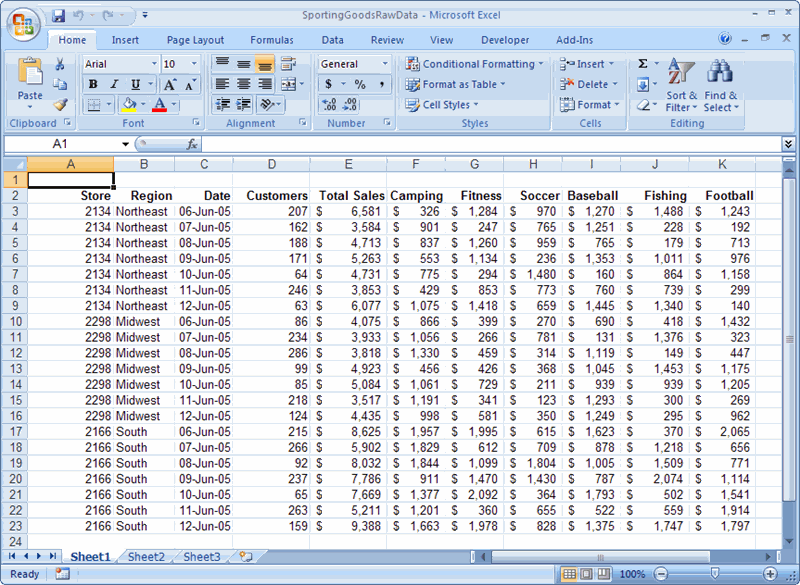Open the Name Box dropdown arrow

click(x=125, y=144)
